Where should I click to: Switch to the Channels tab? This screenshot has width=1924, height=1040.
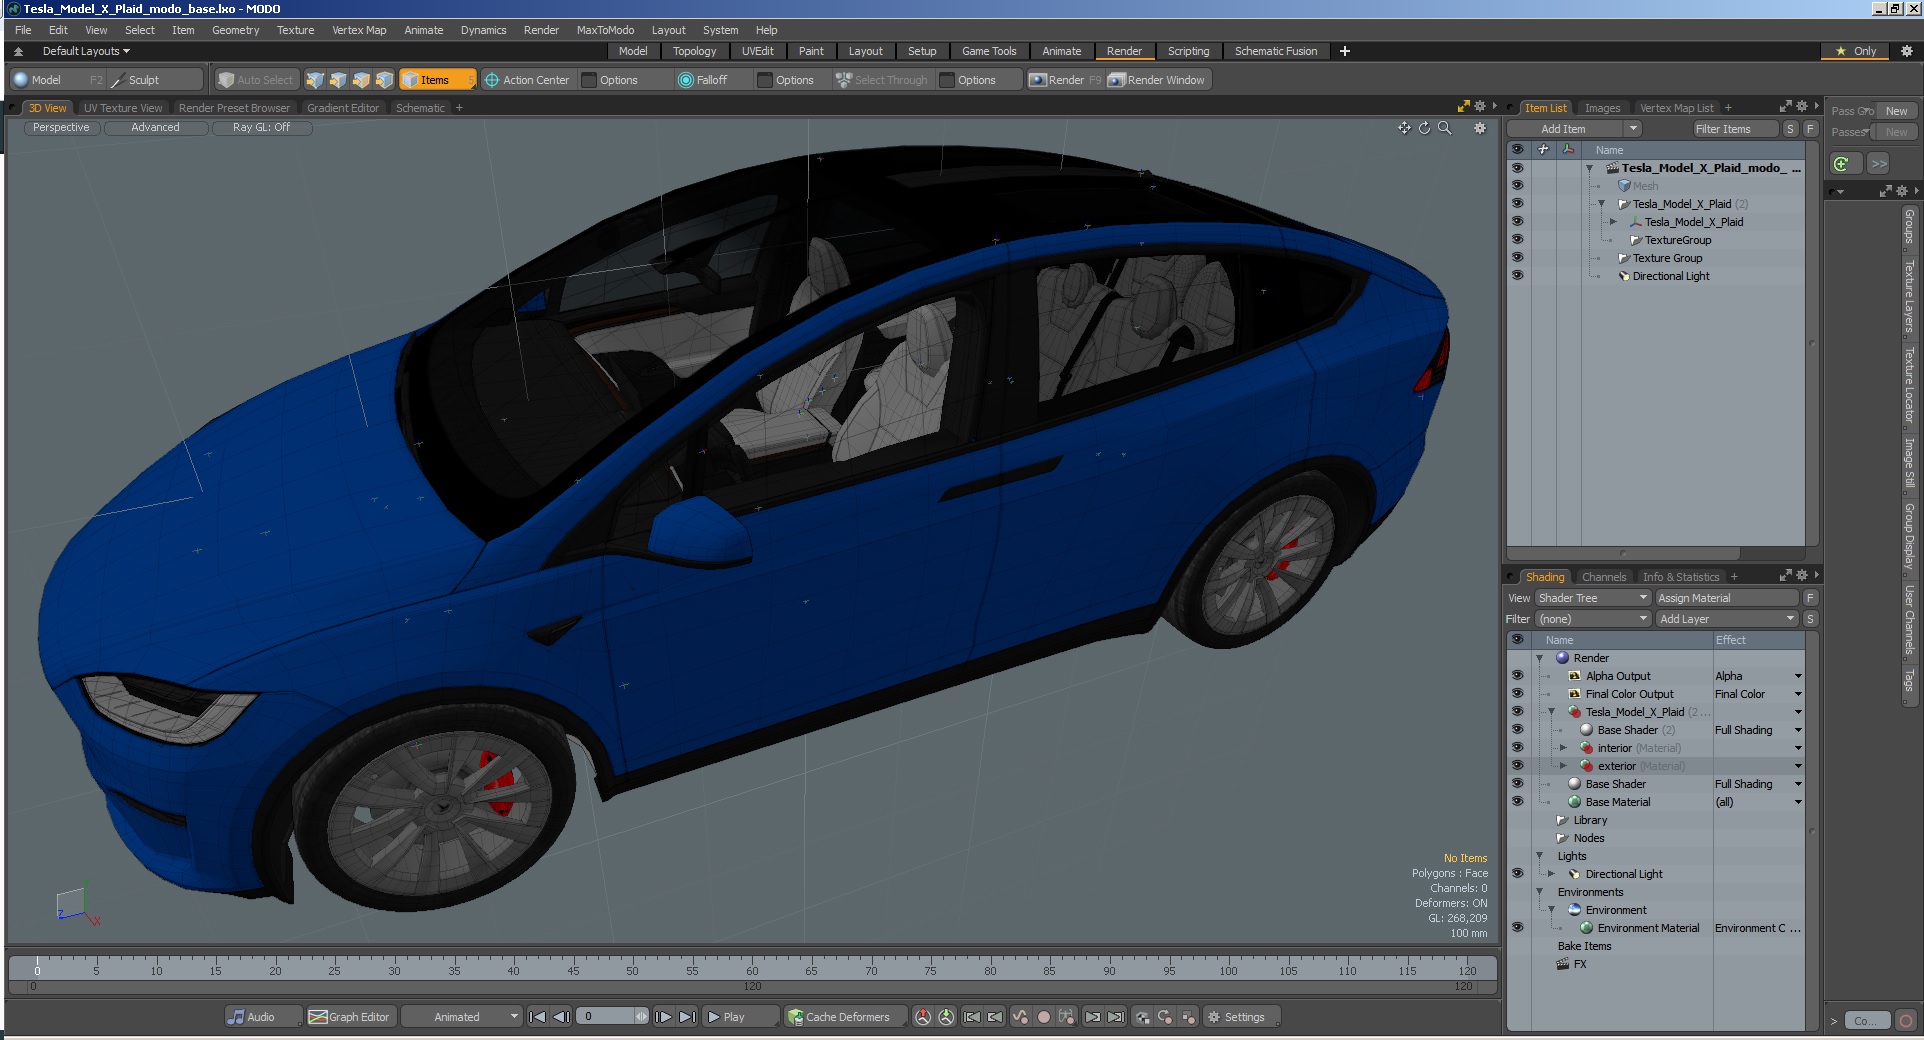1604,577
